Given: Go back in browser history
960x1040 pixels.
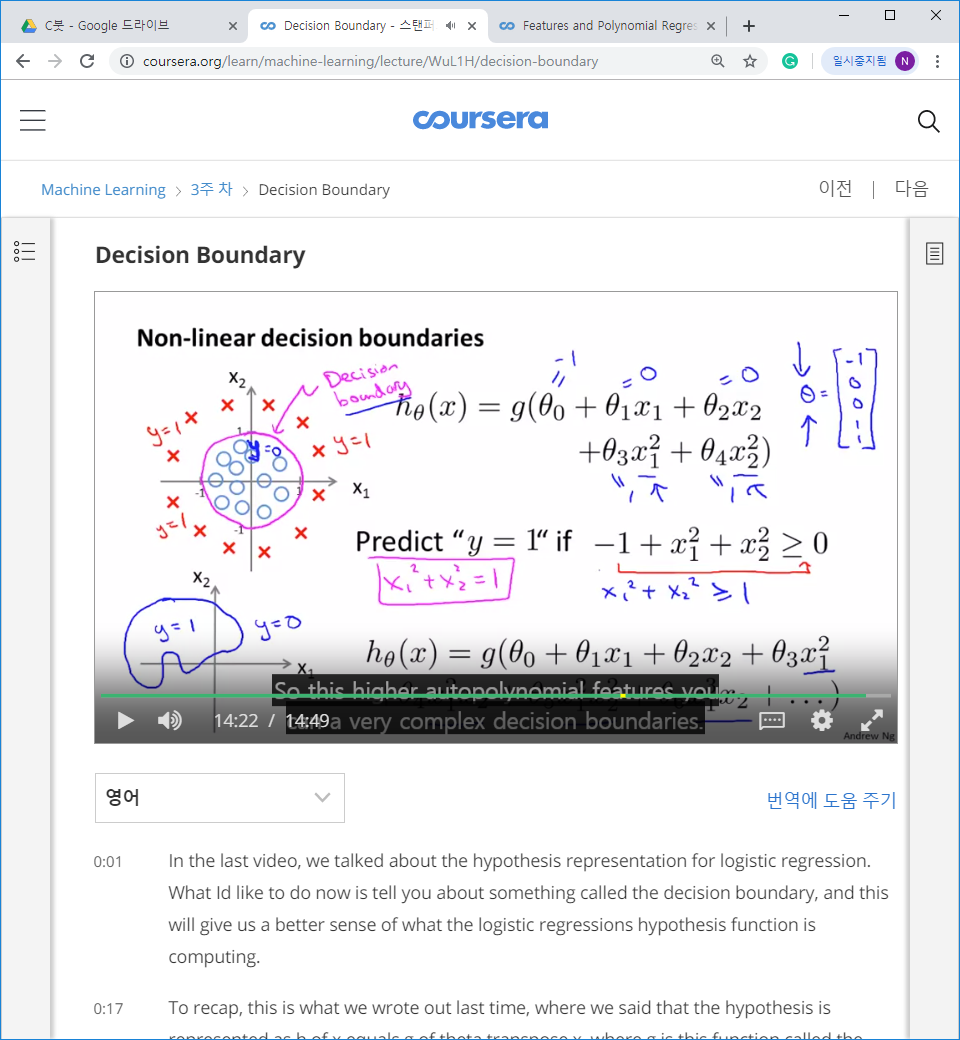Looking at the screenshot, I should click(x=23, y=61).
